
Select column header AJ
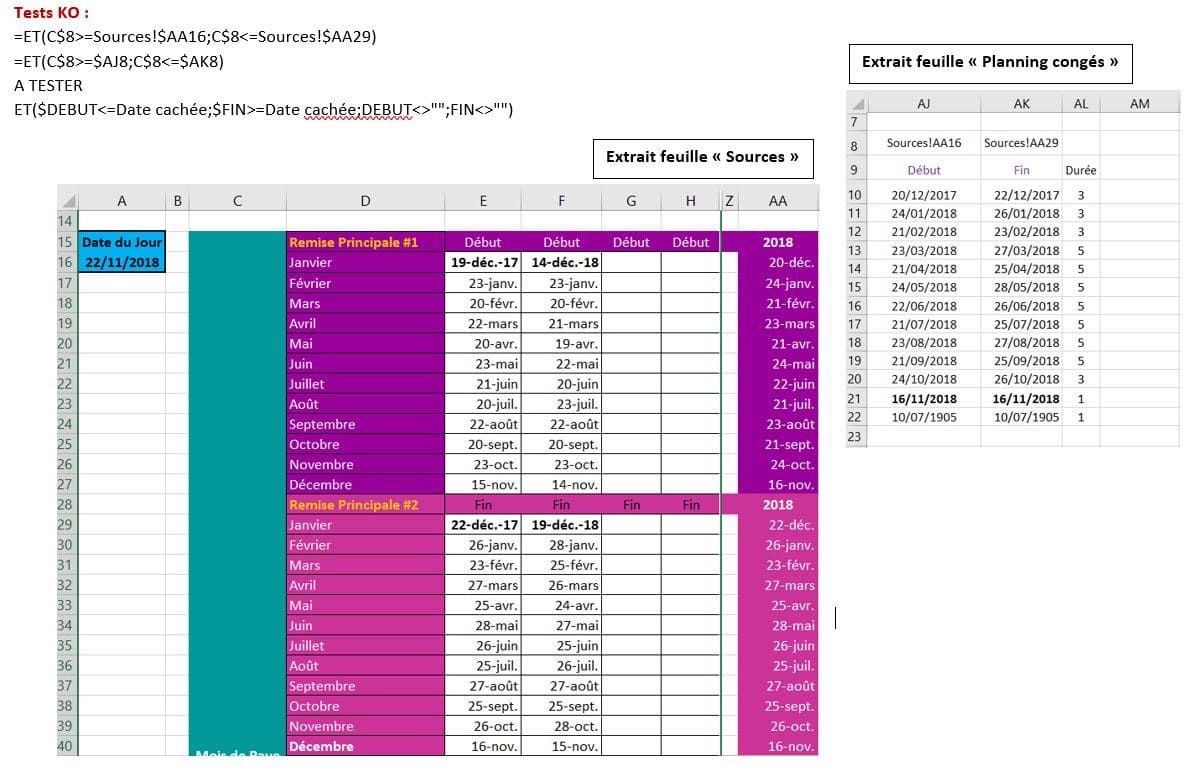point(923,104)
